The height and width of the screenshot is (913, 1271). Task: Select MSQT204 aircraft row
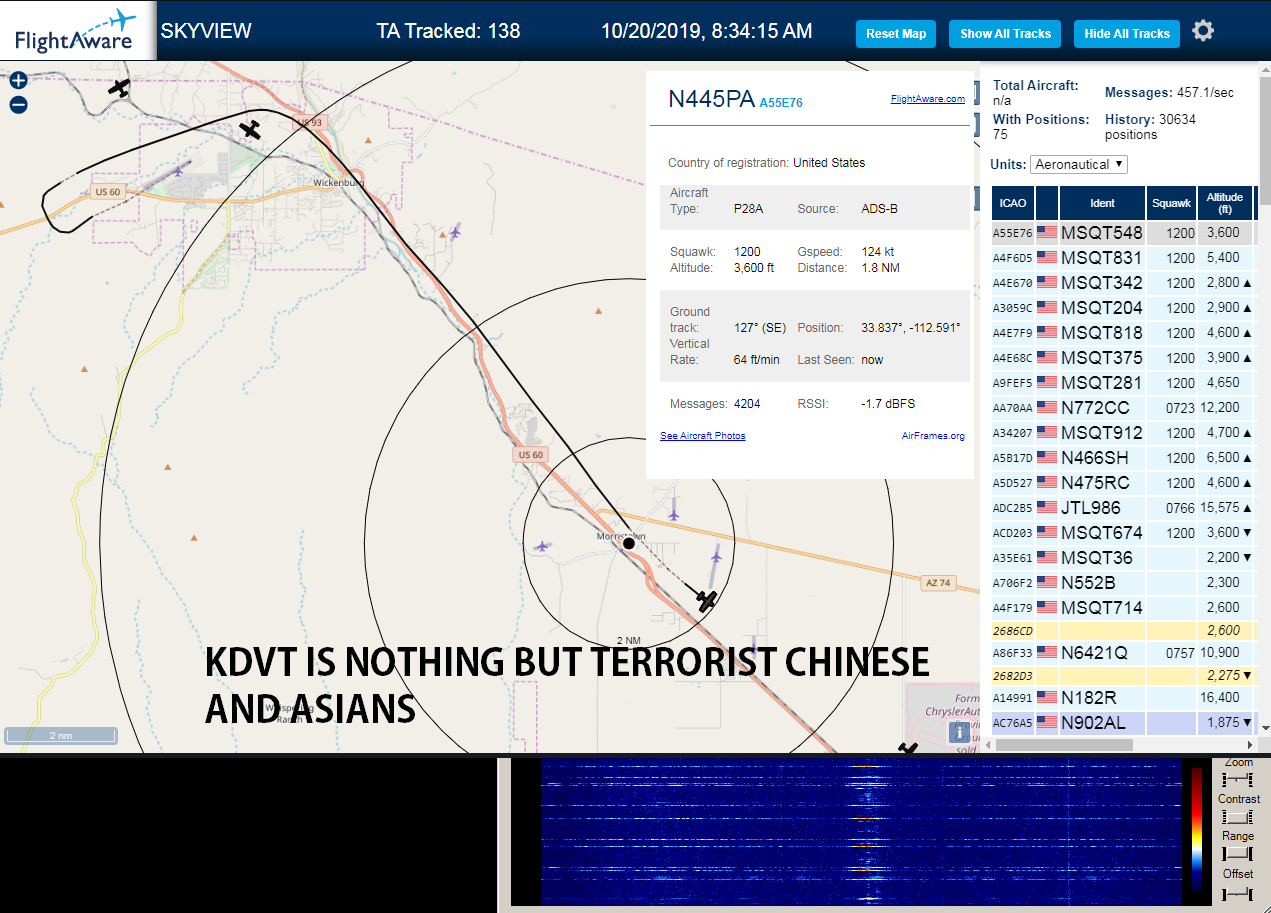(x=1124, y=308)
